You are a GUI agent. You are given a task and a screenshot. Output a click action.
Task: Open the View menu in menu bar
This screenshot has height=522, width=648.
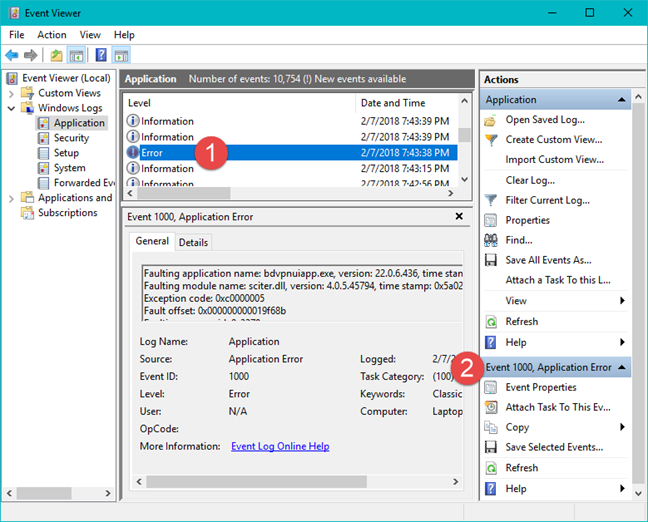click(x=90, y=35)
